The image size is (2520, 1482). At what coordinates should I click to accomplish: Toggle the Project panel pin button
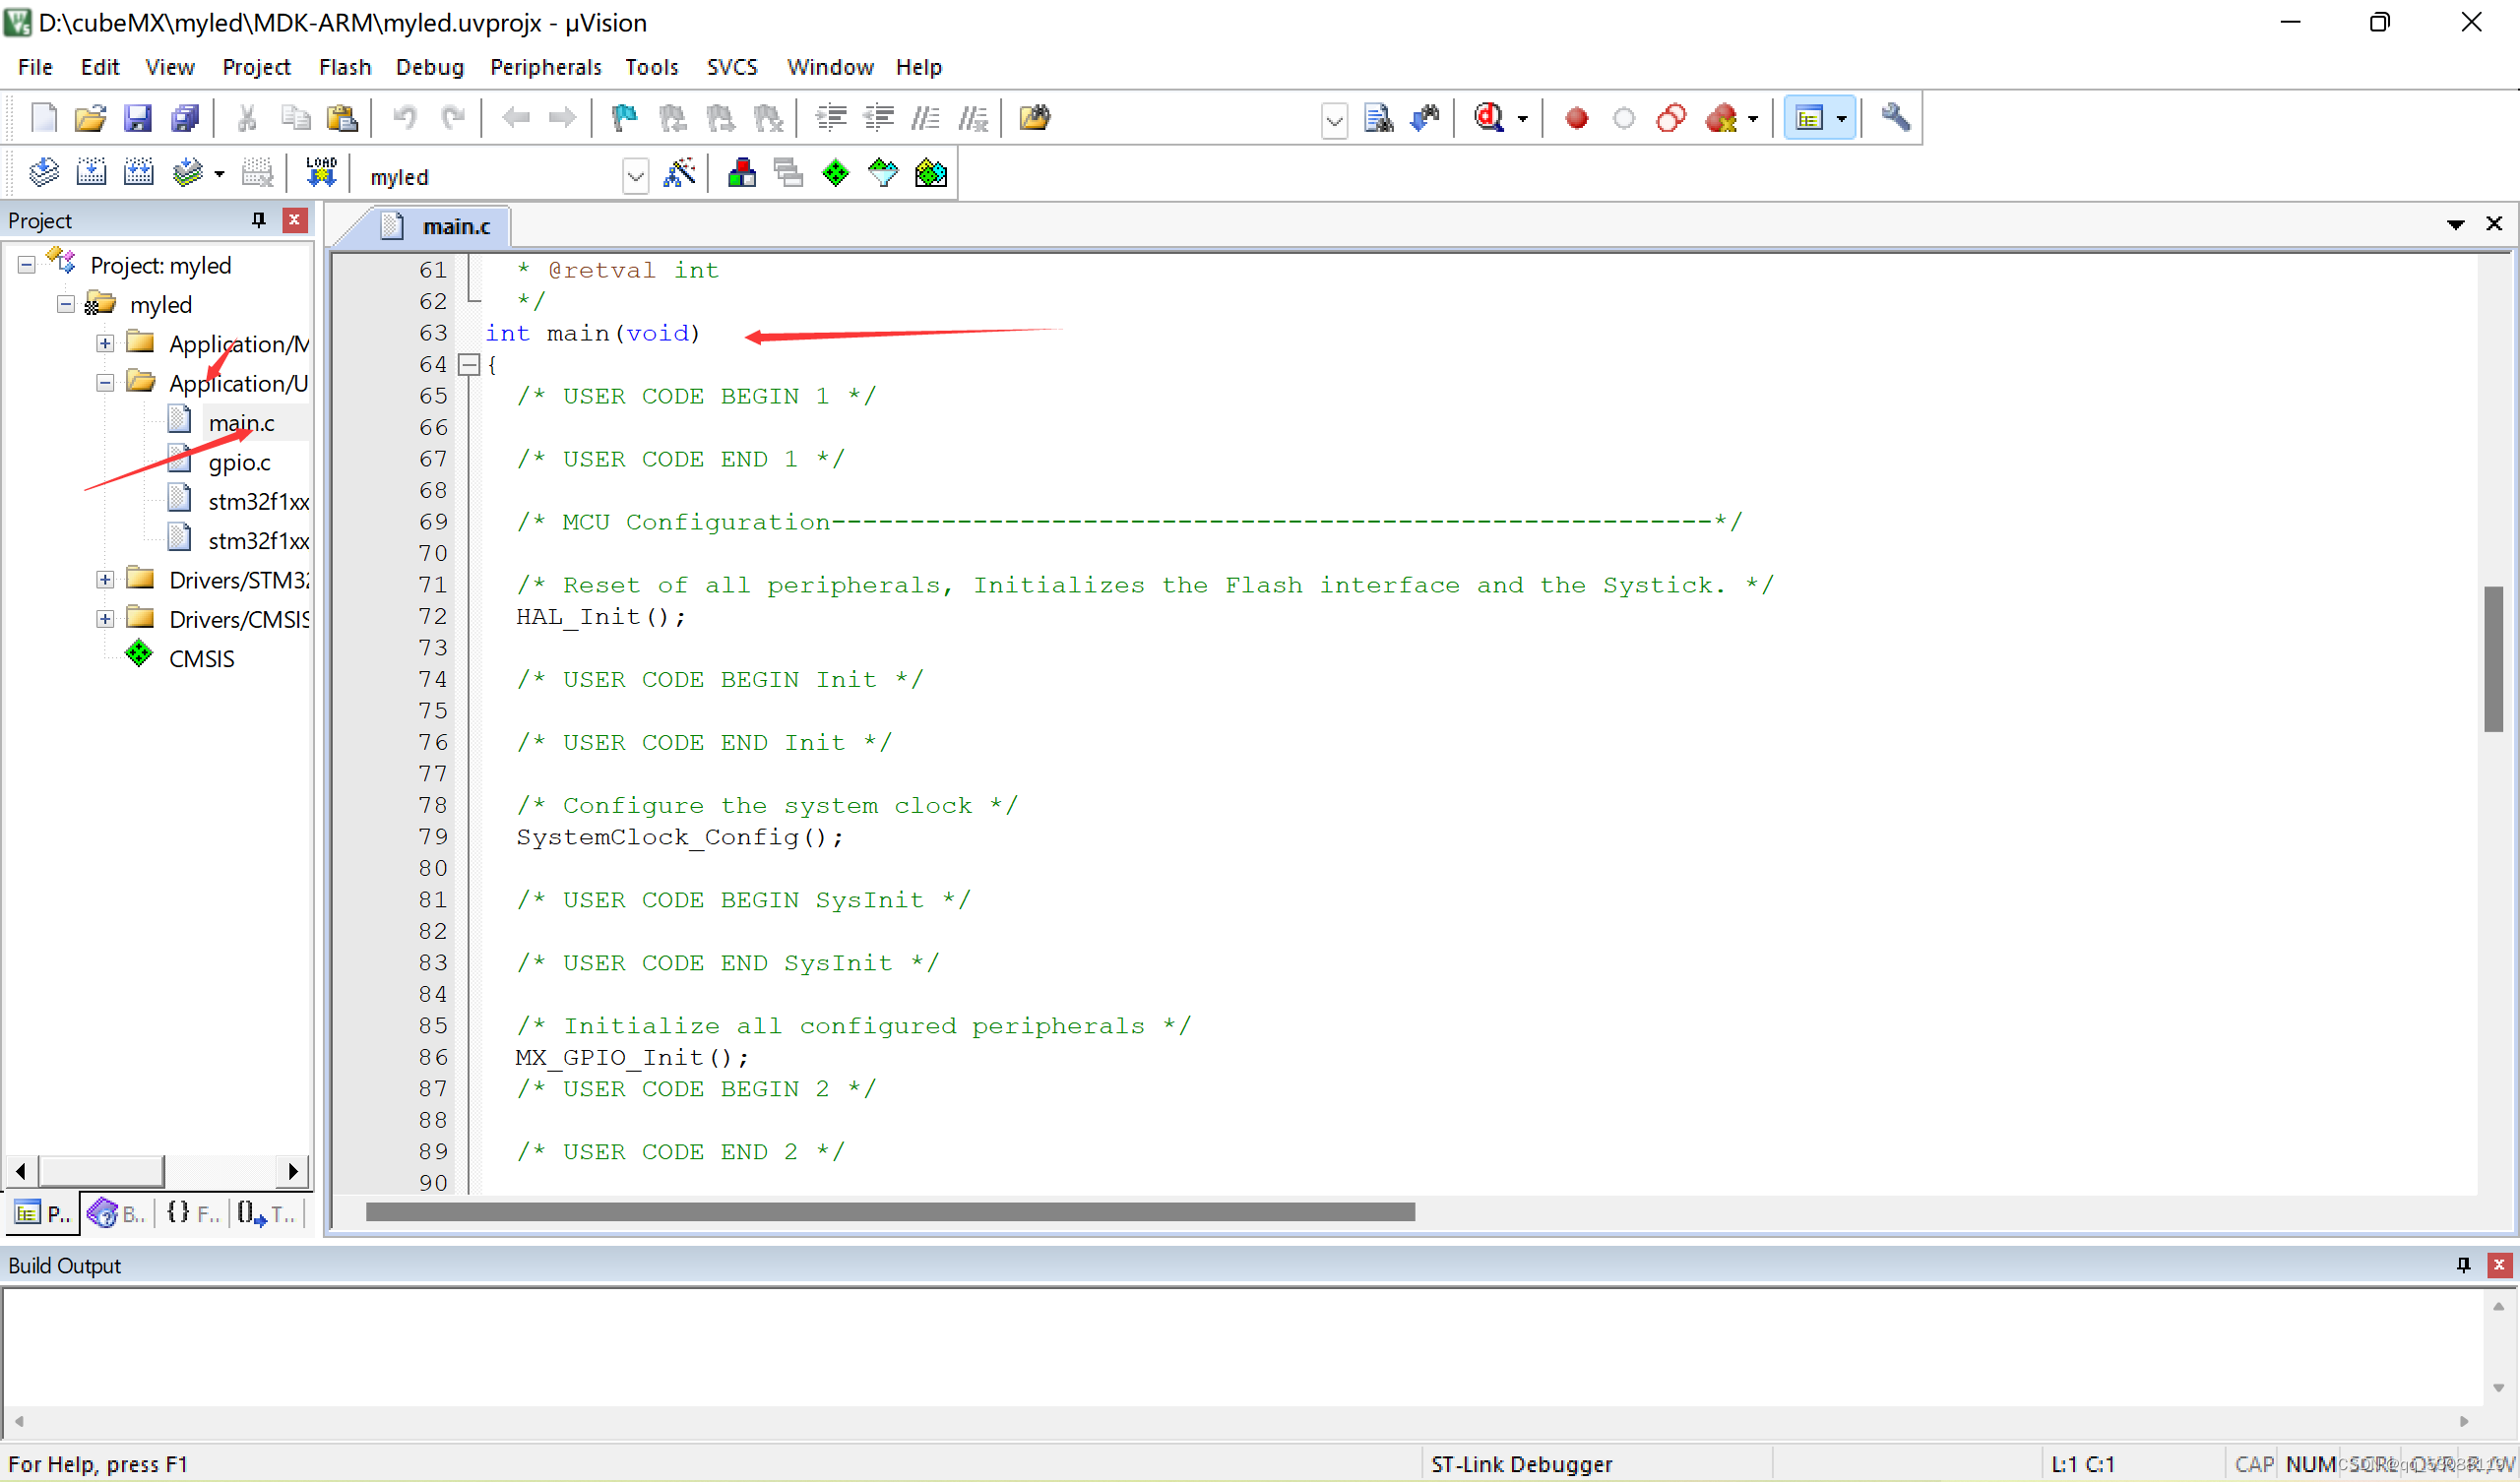coord(256,218)
